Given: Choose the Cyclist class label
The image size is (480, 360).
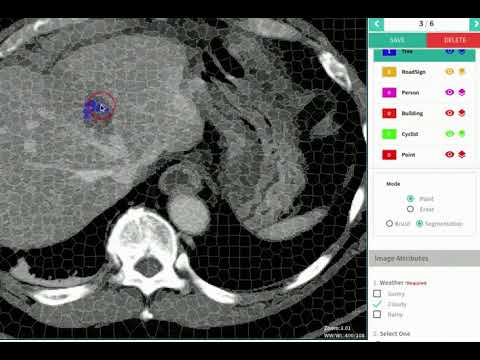Looking at the screenshot, I should click(410, 134).
